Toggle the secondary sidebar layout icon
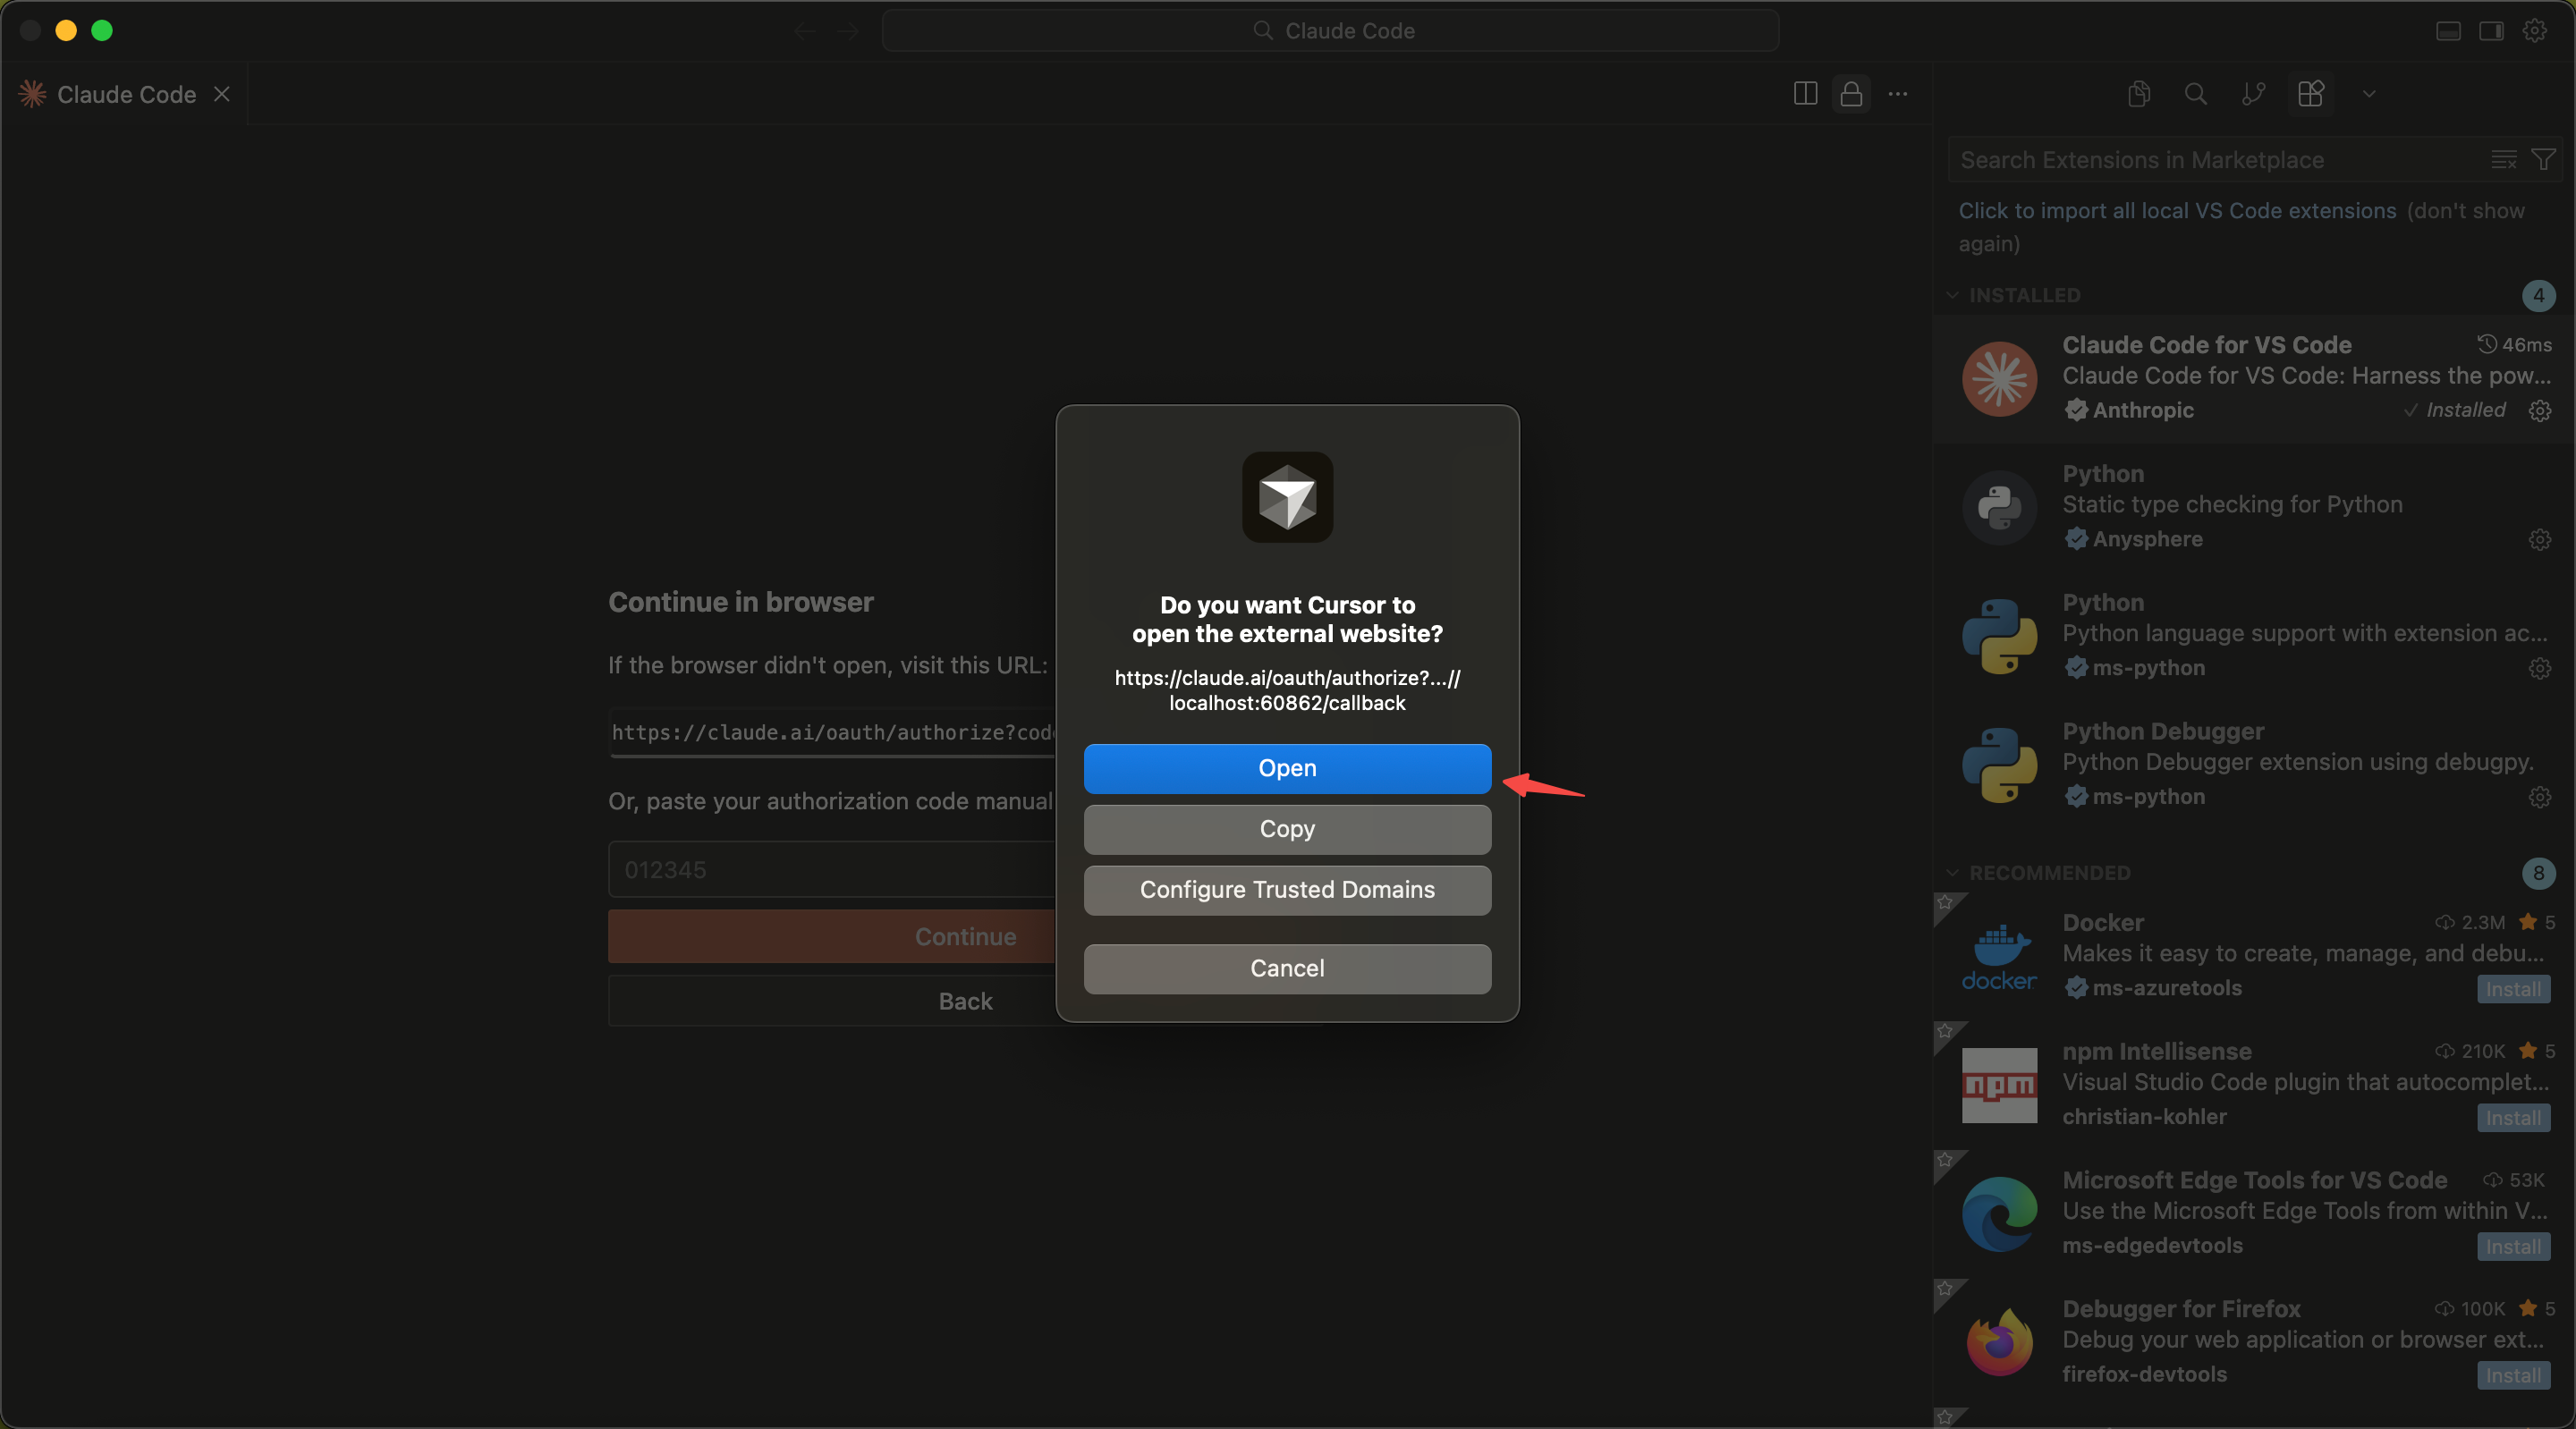The height and width of the screenshot is (1429, 2576). [x=2491, y=31]
